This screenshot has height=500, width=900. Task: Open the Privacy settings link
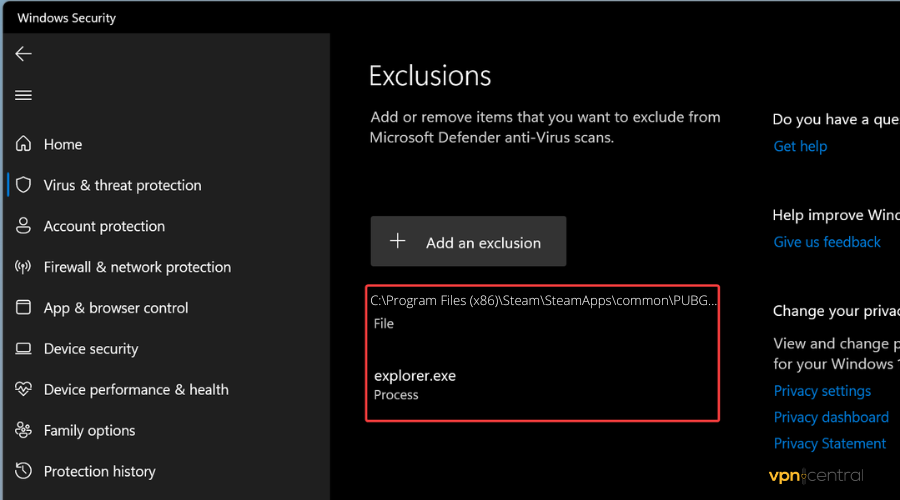pos(822,391)
